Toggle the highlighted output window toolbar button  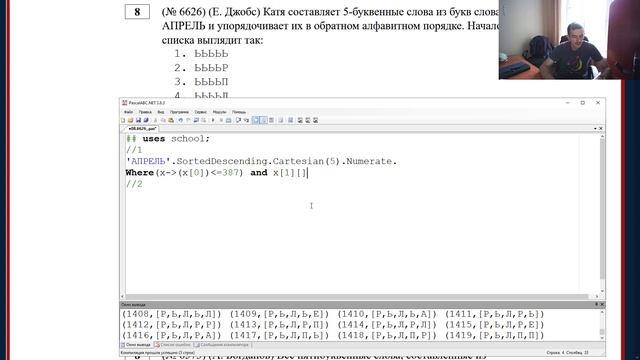(x=256, y=120)
